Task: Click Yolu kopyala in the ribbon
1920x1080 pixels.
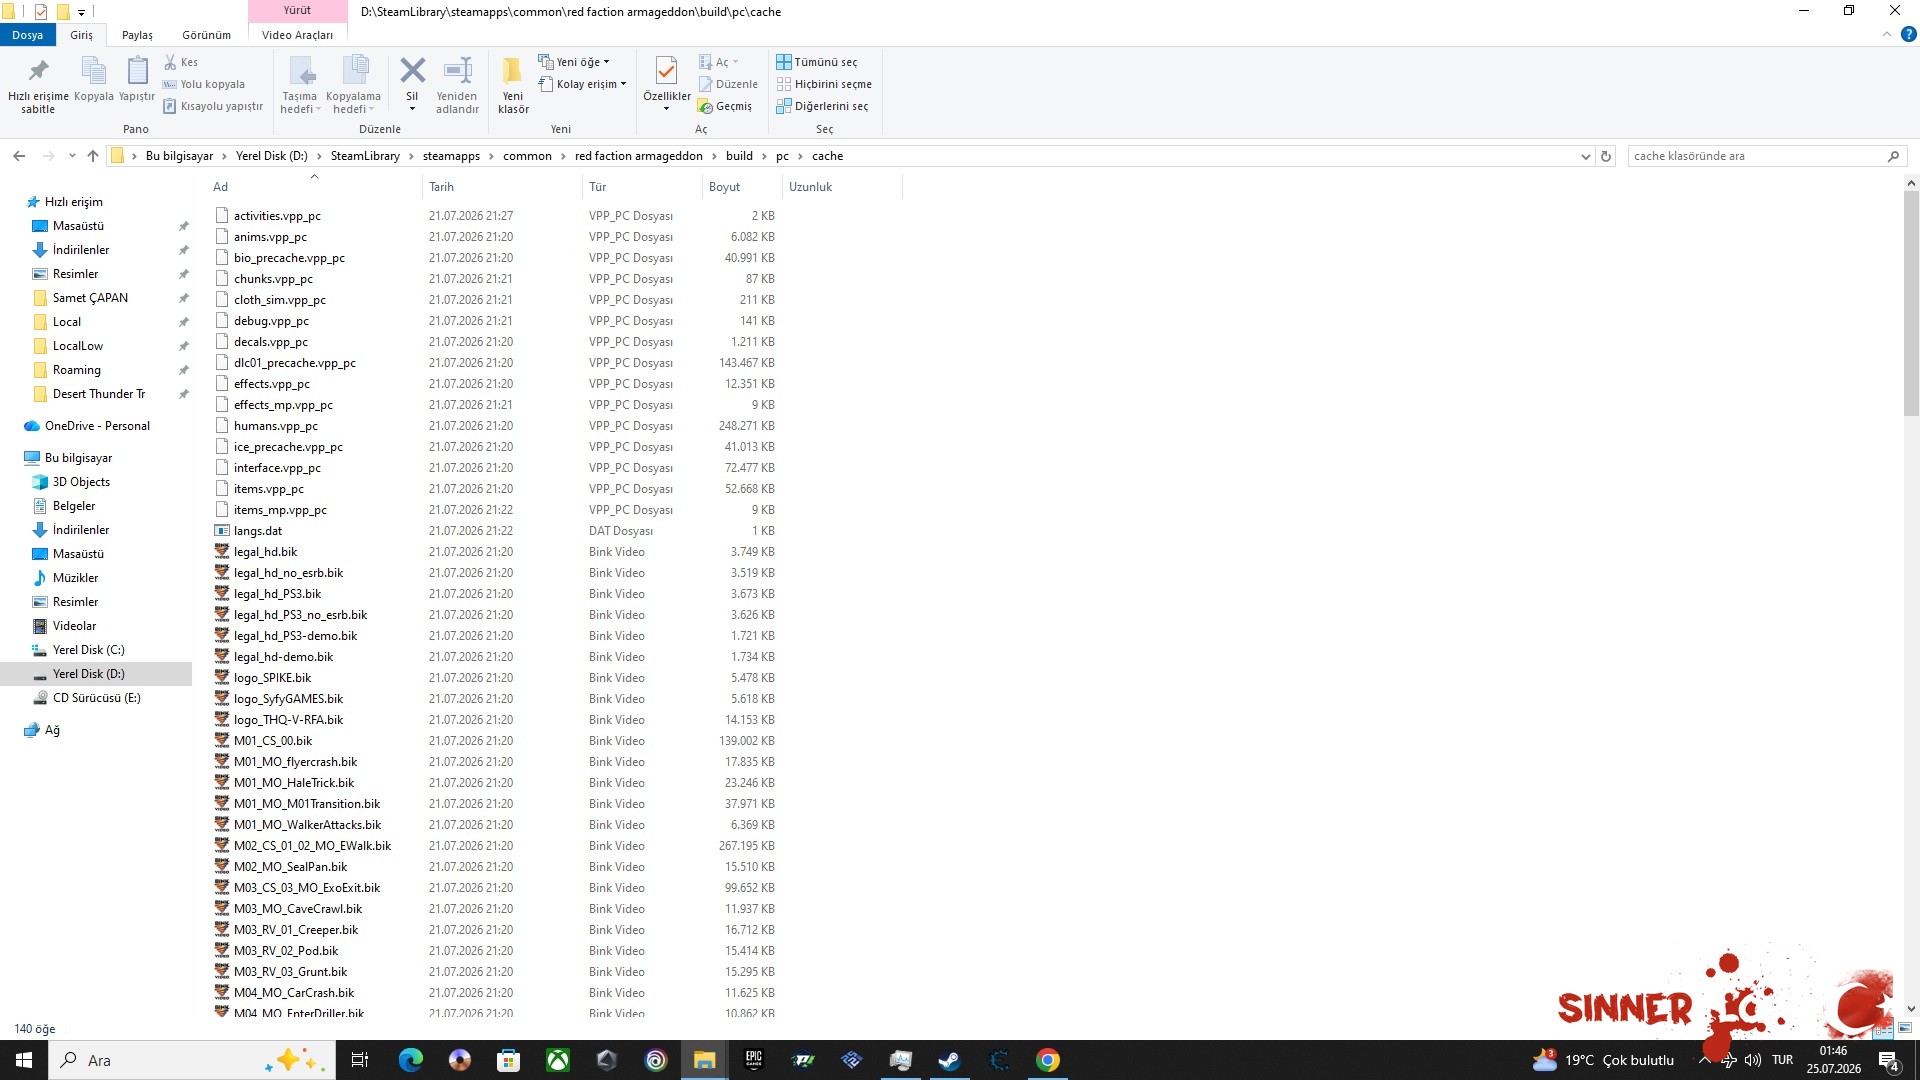Action: pos(204,84)
